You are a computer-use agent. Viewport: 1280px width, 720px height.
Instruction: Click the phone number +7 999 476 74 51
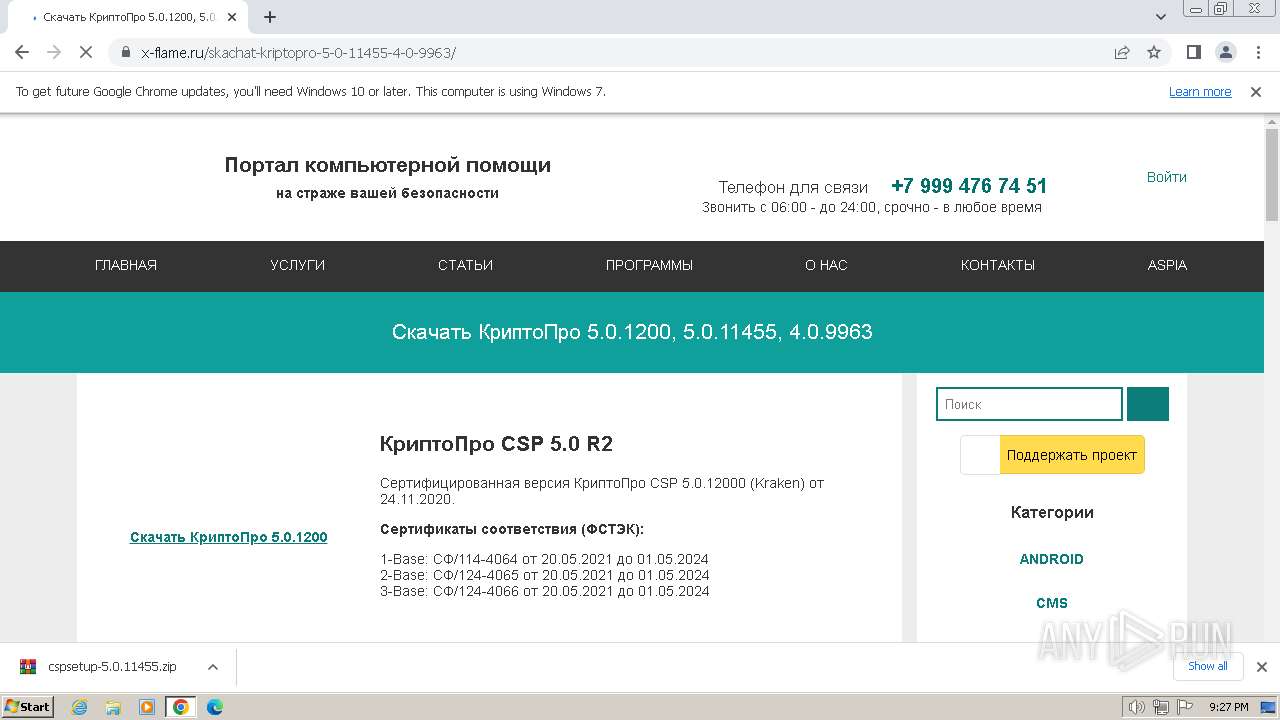969,186
